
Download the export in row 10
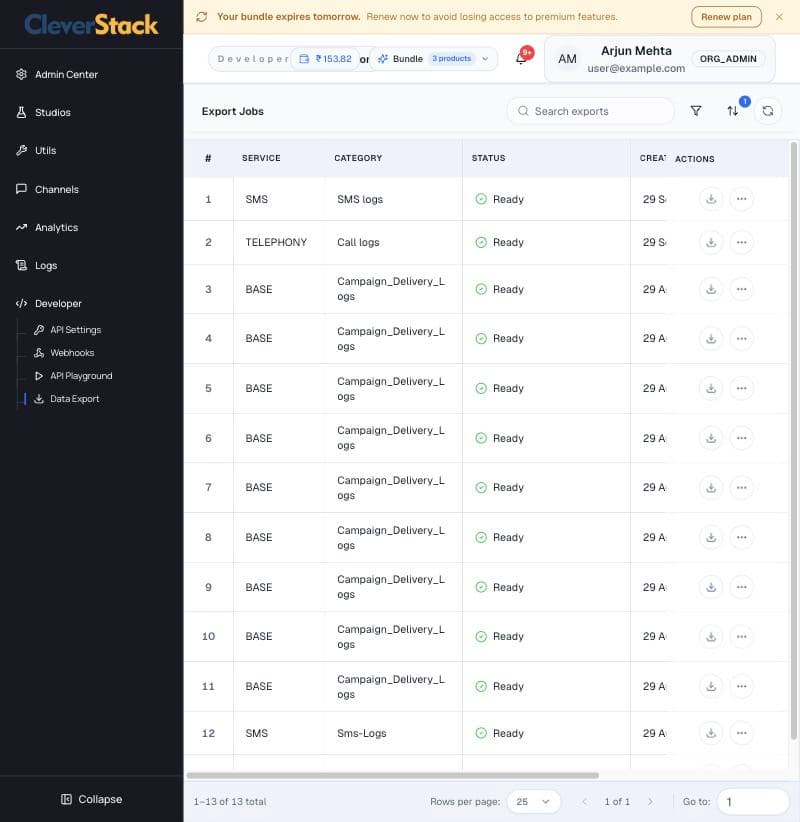tap(711, 636)
